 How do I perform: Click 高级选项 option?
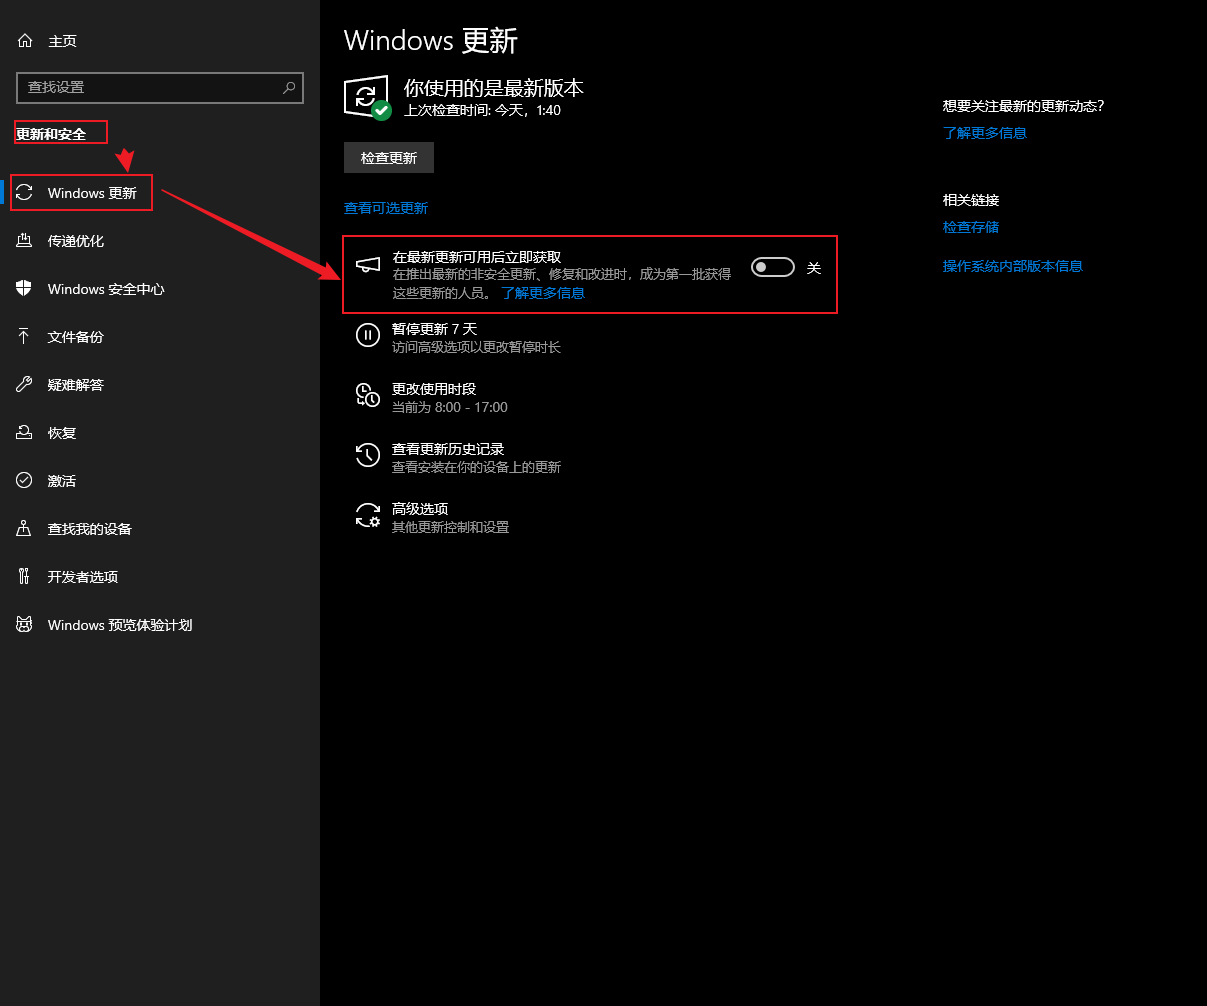click(432, 518)
